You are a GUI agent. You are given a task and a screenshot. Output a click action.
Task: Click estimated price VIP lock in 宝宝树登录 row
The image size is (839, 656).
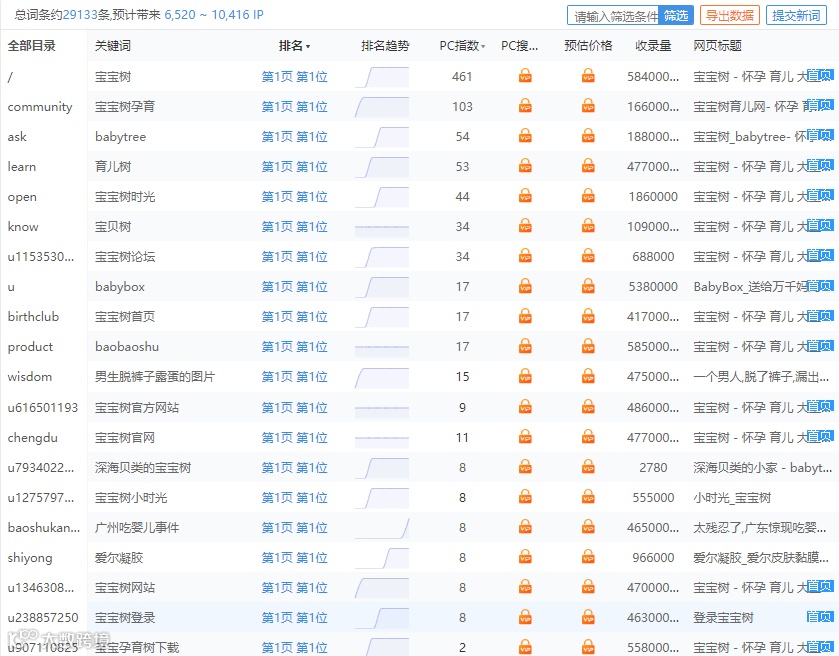(588, 616)
